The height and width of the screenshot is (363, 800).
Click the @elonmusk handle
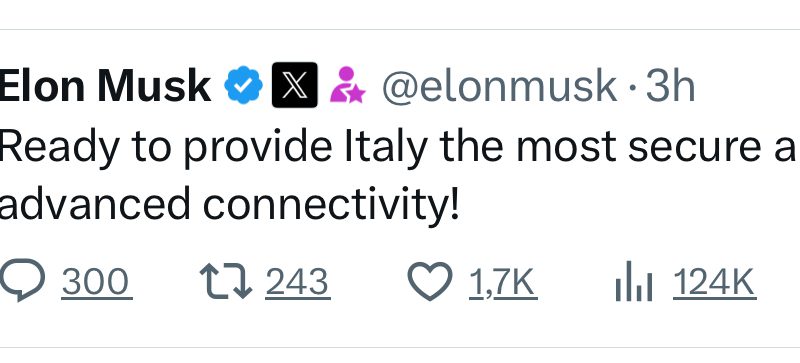pyautogui.click(x=500, y=87)
